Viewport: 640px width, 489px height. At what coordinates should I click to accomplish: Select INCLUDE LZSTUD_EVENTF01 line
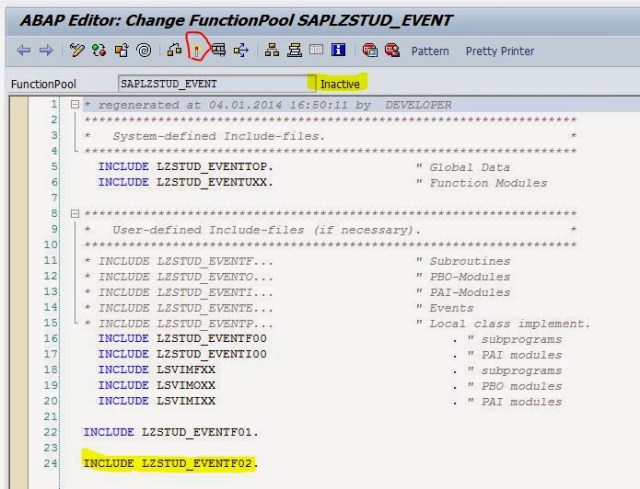click(171, 432)
